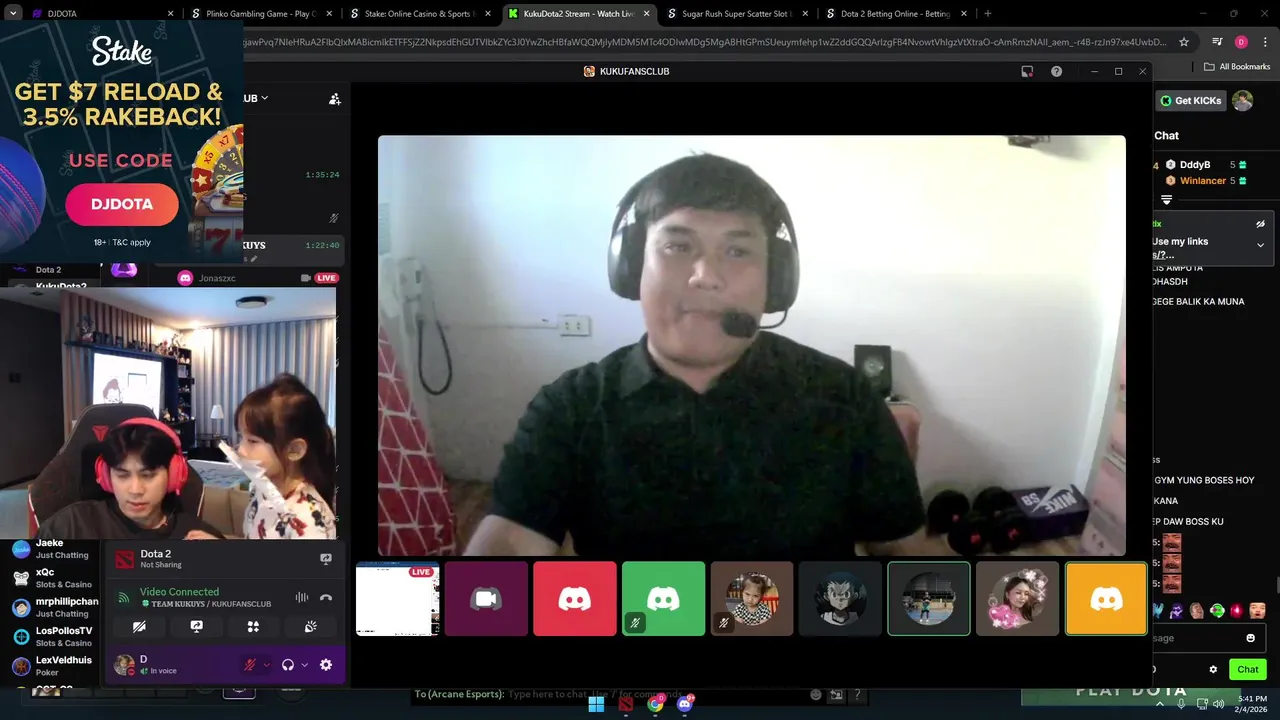The image size is (1280, 720).
Task: Open Jonaszxc live user row
Action: point(258,278)
